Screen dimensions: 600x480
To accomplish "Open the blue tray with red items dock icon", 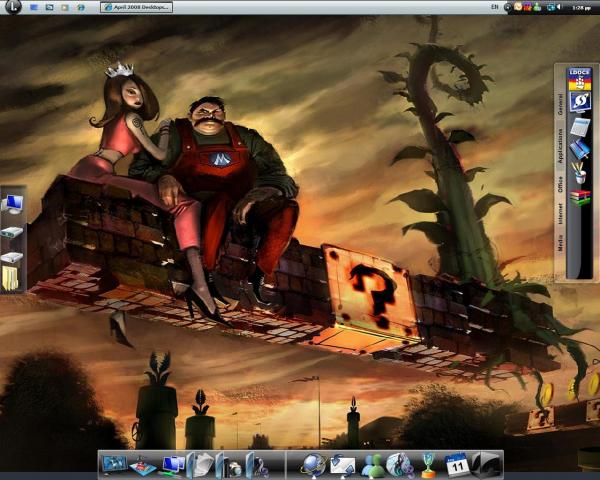I will (142, 466).
